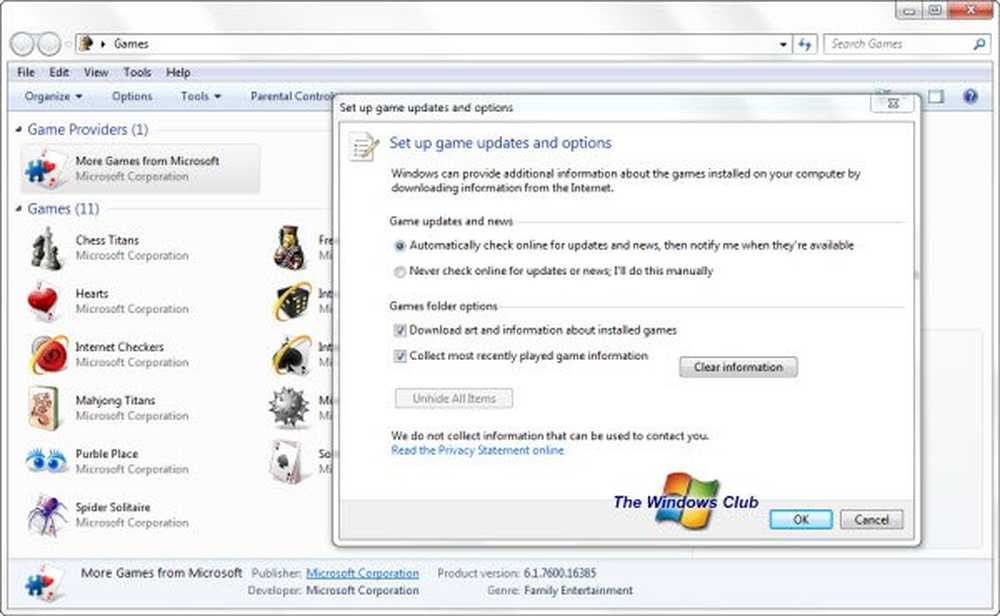Click the blue help question mark icon
This screenshot has height=616, width=1000.
[969, 97]
